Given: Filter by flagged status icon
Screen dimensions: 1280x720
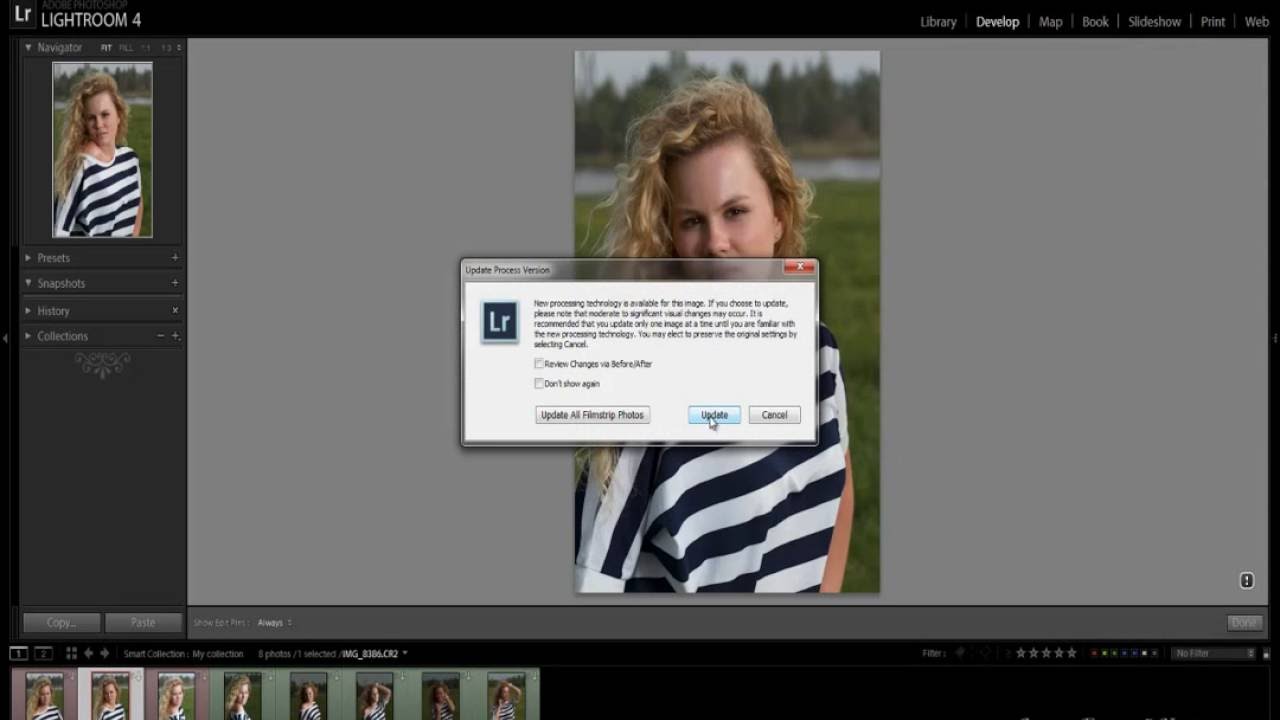Looking at the screenshot, I should click(961, 653).
